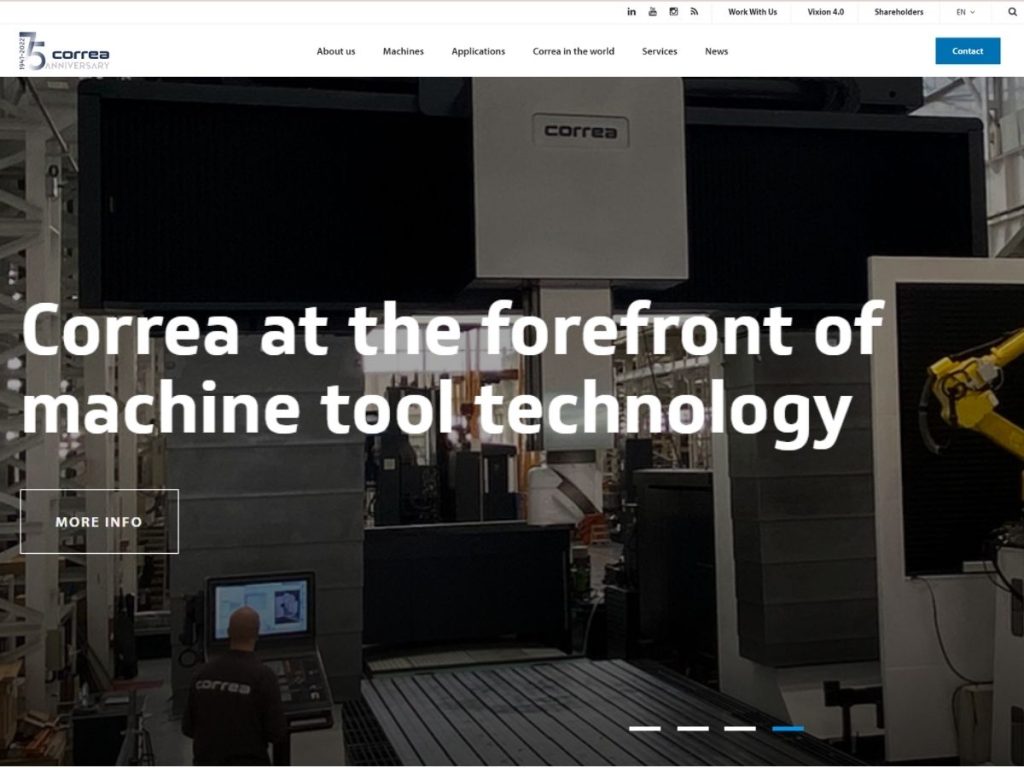Click the Correa 75 anniversary logo

pos(64,51)
